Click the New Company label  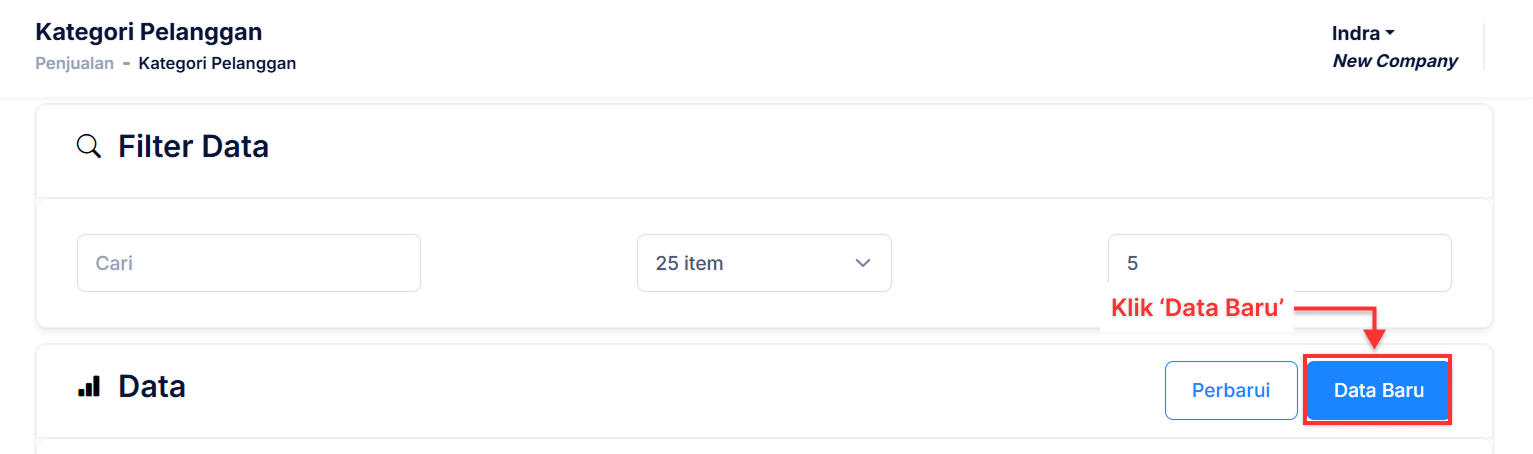tap(1395, 61)
